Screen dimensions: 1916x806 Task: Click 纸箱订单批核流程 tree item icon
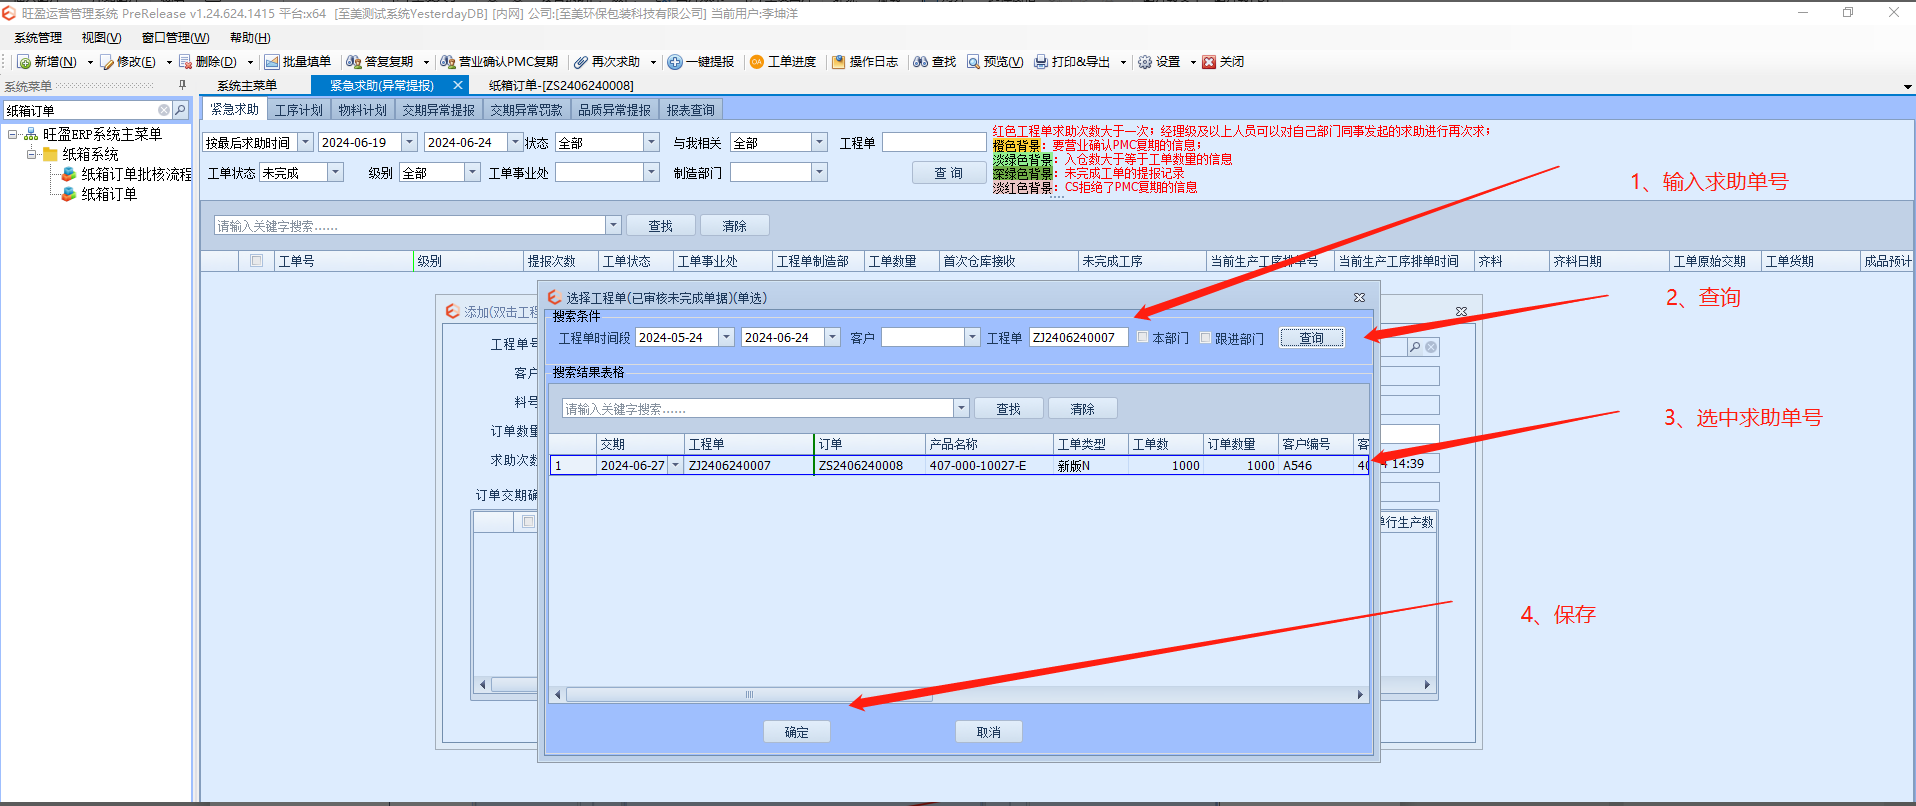click(69, 174)
